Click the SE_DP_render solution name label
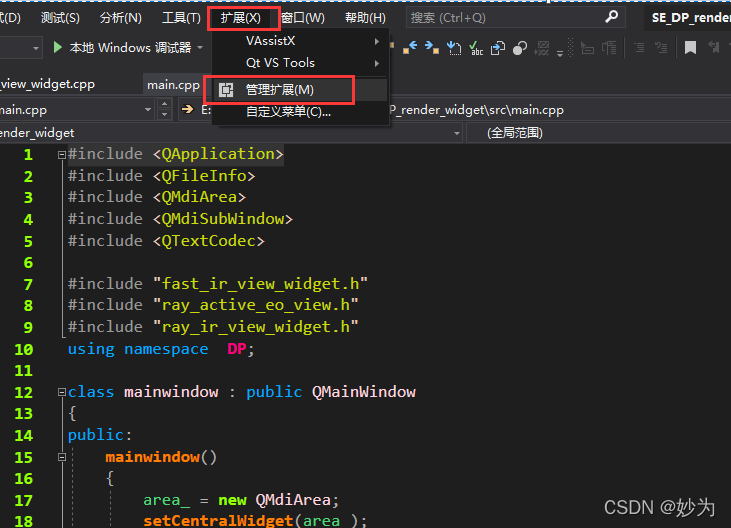Screen dimensions: 731x528 point(691,18)
